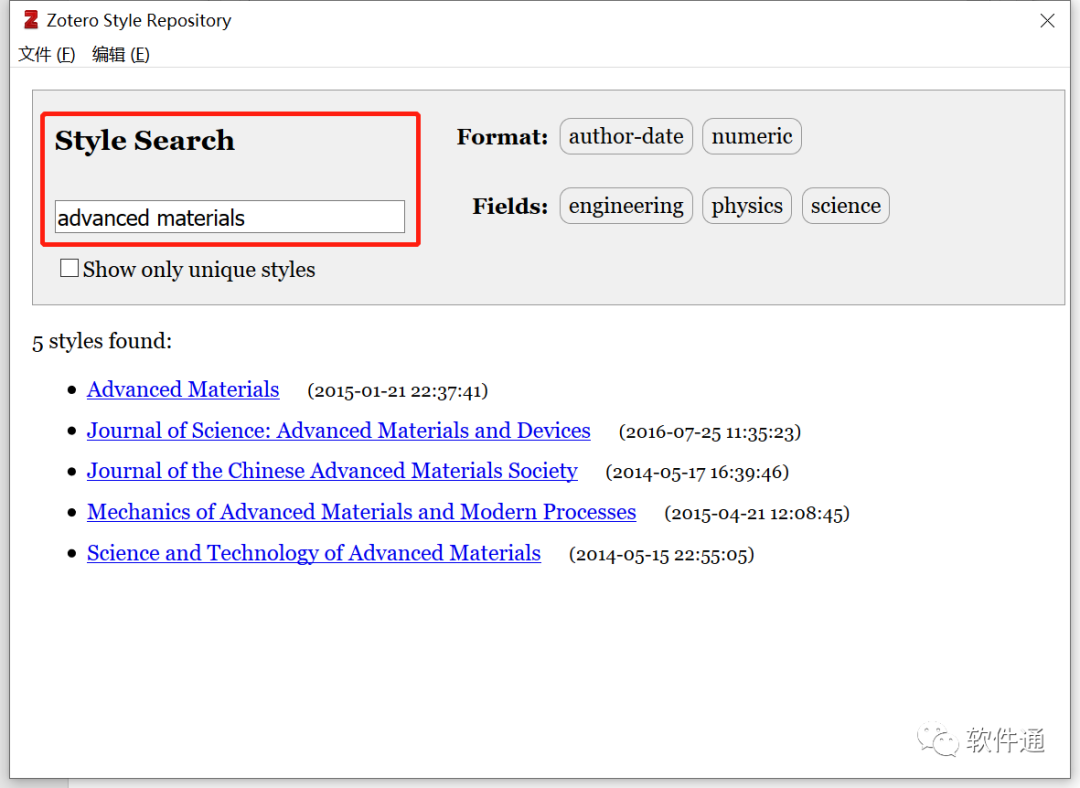Image resolution: width=1080 pixels, height=788 pixels.
Task: Open the 编辑 (E) menu
Action: (x=121, y=54)
